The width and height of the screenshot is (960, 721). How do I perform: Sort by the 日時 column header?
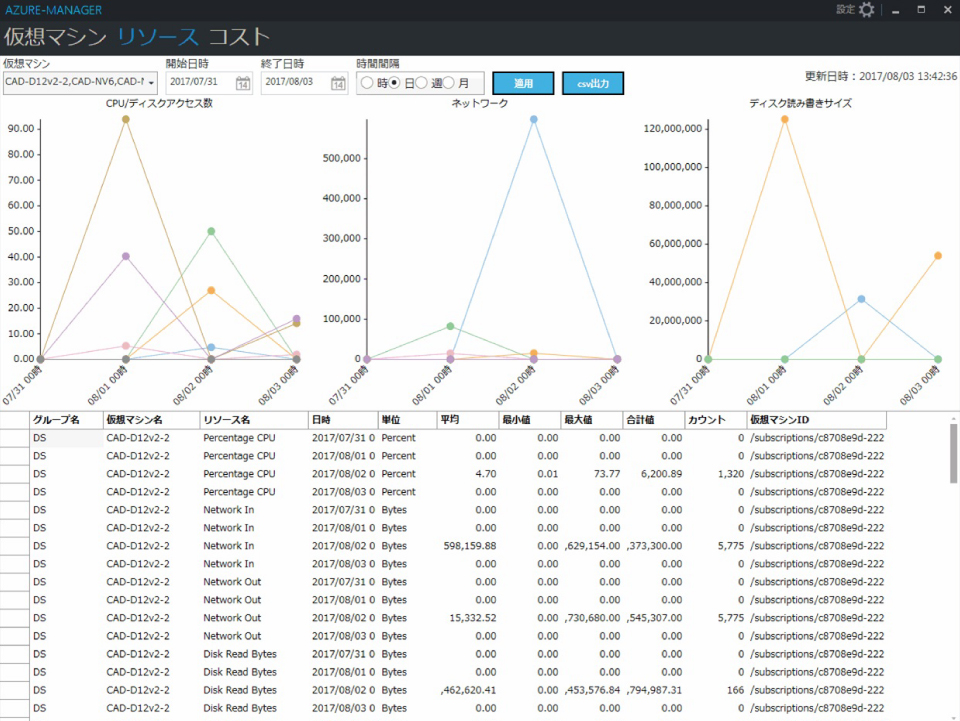(x=343, y=420)
